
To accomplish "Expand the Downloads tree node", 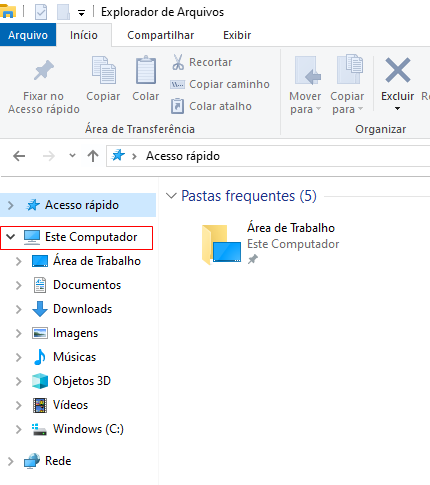I will [19, 309].
